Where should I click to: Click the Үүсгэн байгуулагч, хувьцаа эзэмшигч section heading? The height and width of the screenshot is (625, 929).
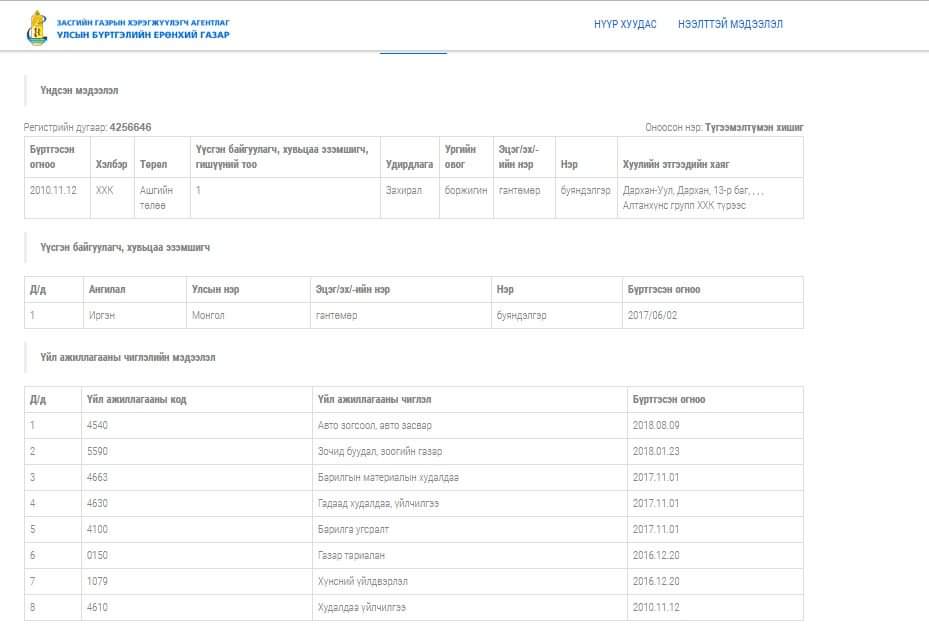coord(125,248)
